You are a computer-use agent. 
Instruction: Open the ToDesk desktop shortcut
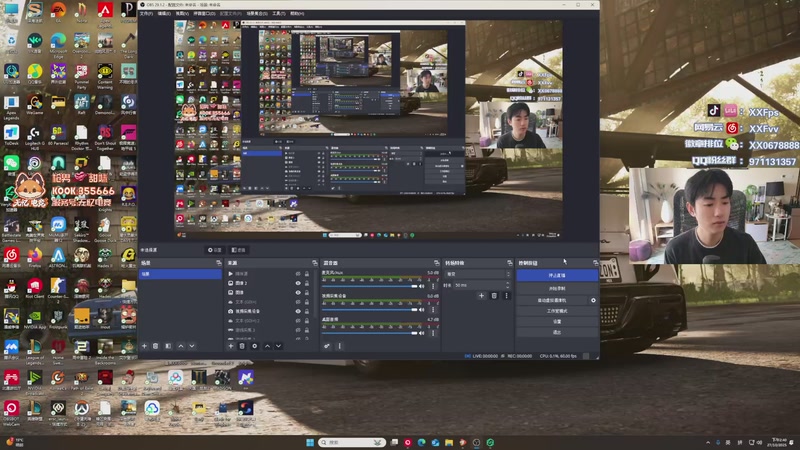tap(11, 135)
